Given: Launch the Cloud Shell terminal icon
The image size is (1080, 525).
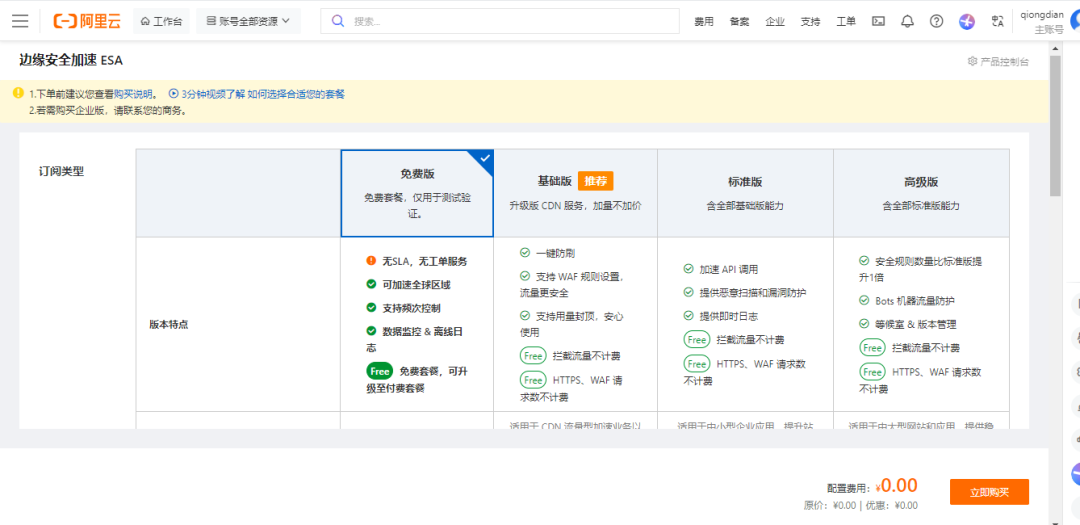Looking at the screenshot, I should tap(878, 21).
